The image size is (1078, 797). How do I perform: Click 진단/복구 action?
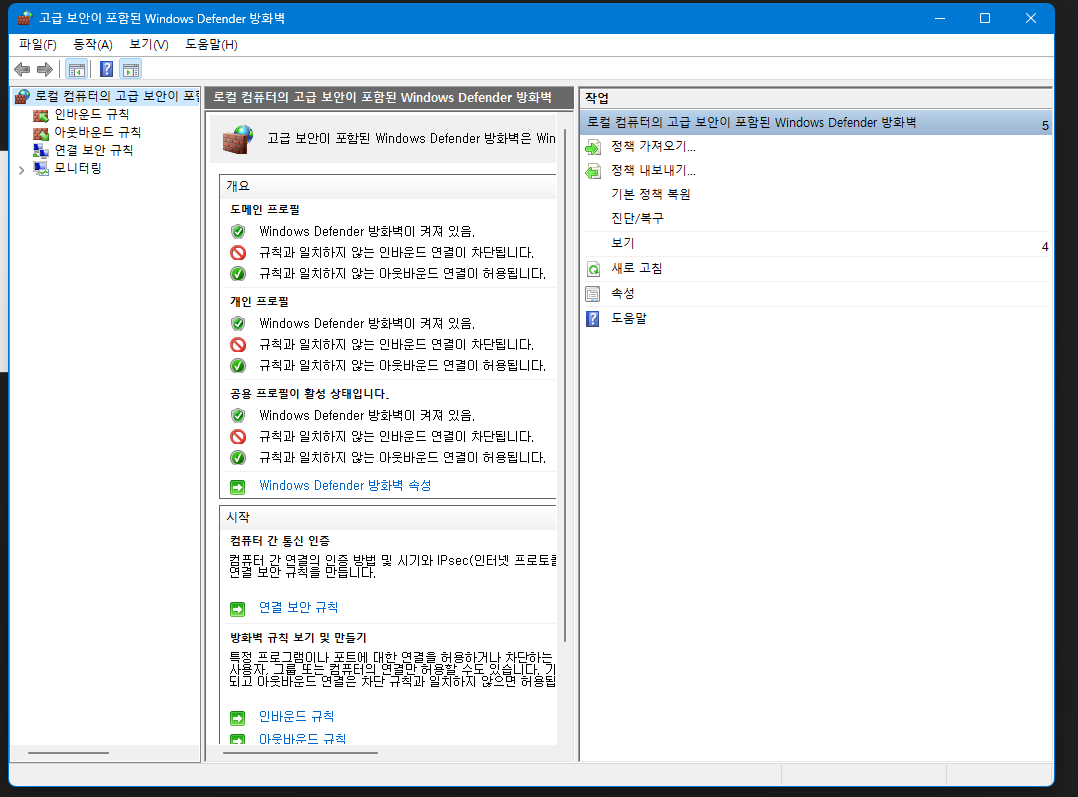pyautogui.click(x=637, y=219)
